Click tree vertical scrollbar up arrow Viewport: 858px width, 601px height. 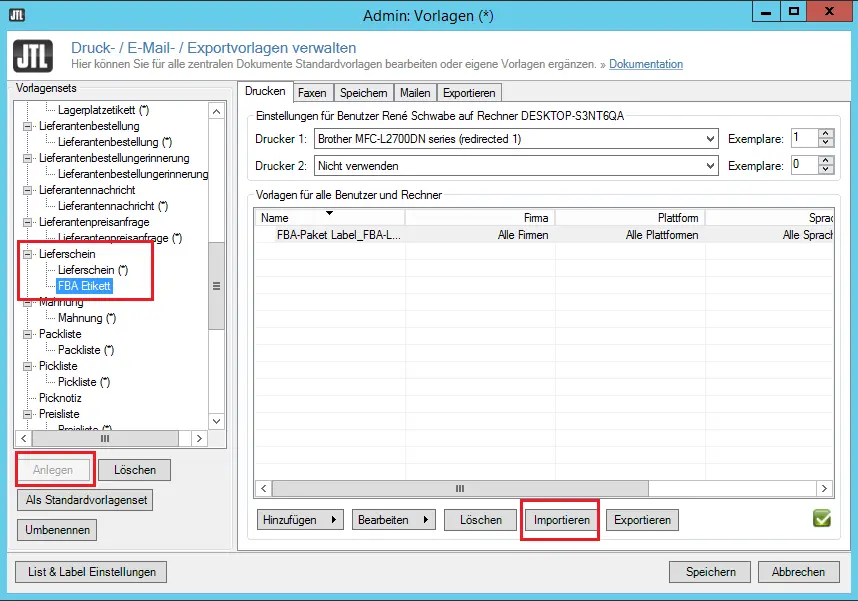217,112
